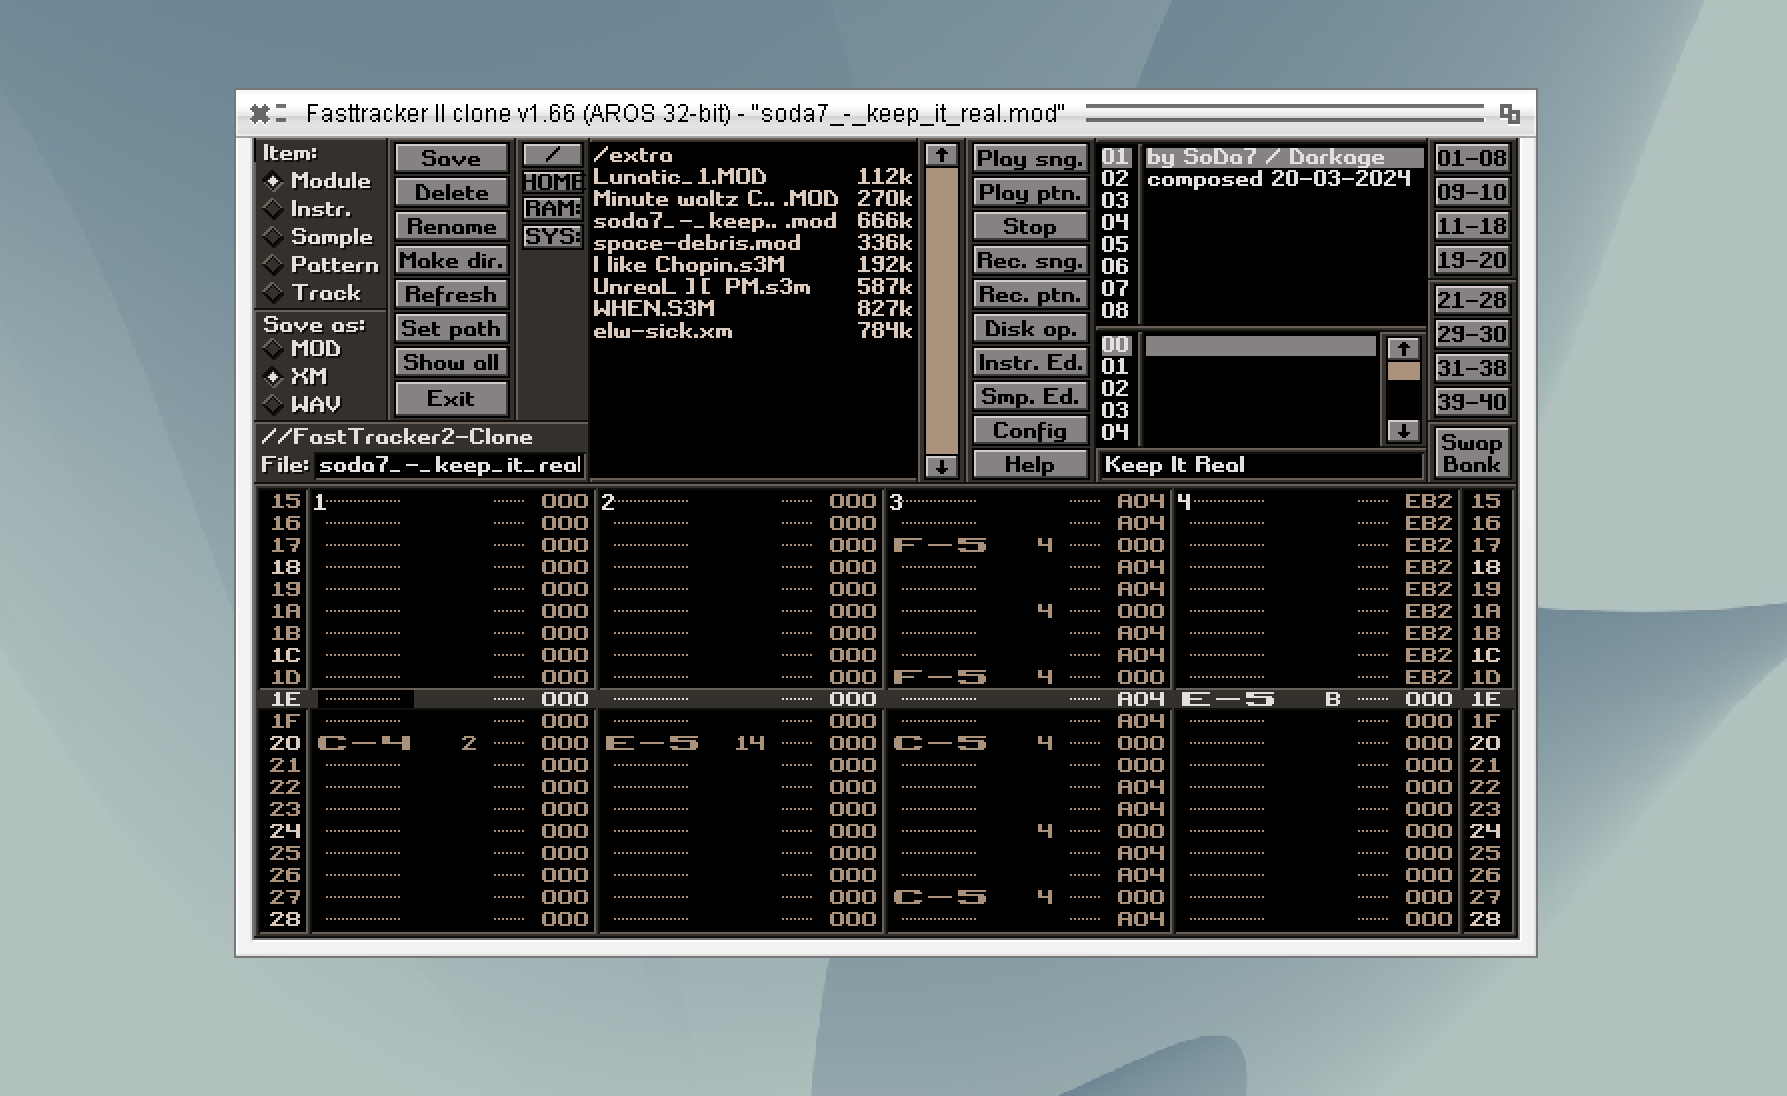The height and width of the screenshot is (1096, 1787).
Task: Select instrument 01 by SoDa7 / Darkage
Action: tap(1284, 157)
